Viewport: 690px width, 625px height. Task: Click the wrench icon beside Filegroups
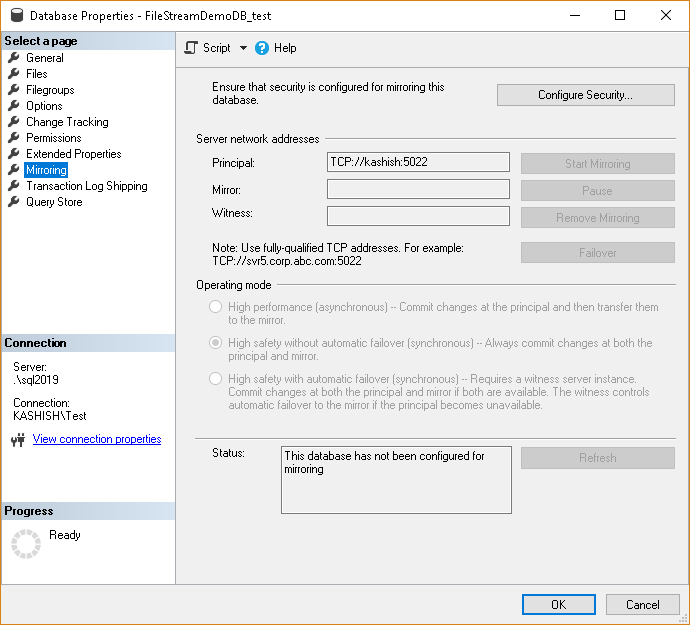[x=14, y=90]
